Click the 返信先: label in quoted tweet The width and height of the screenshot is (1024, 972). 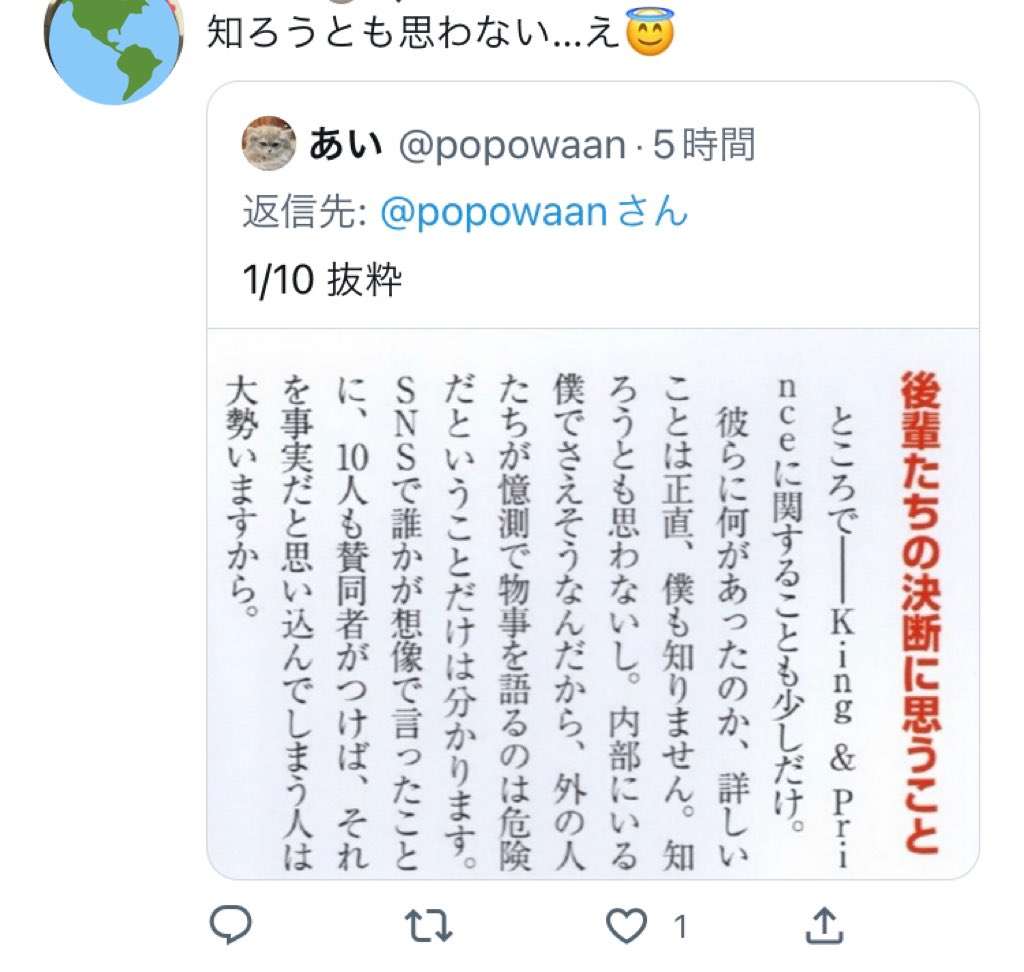pyautogui.click(x=305, y=212)
